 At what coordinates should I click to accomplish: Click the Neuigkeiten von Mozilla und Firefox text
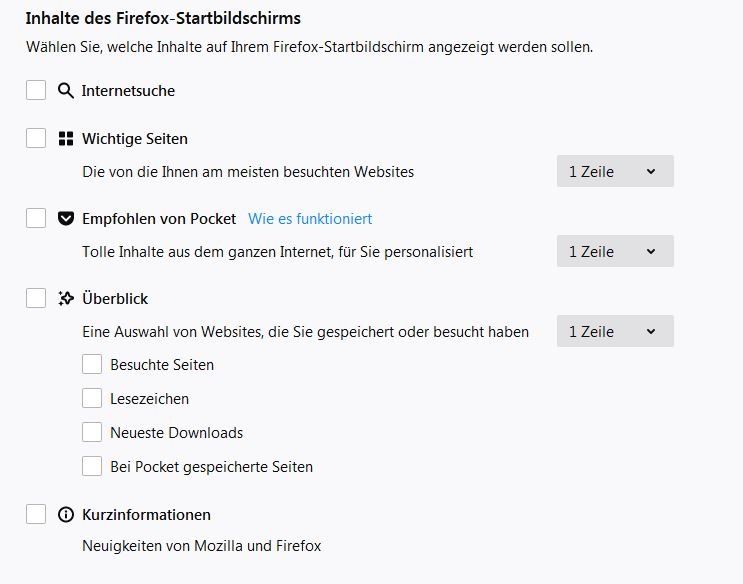pos(201,546)
